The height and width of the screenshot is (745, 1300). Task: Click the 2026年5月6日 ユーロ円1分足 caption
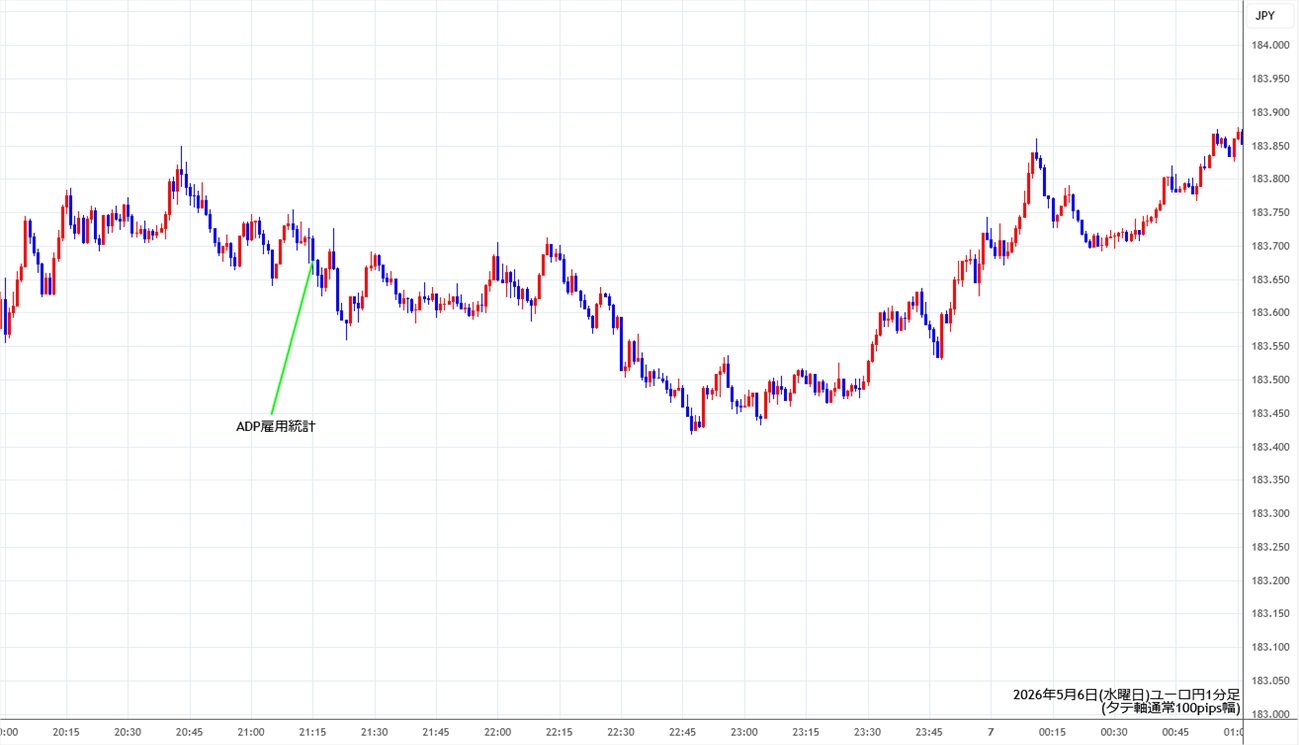[1126, 694]
